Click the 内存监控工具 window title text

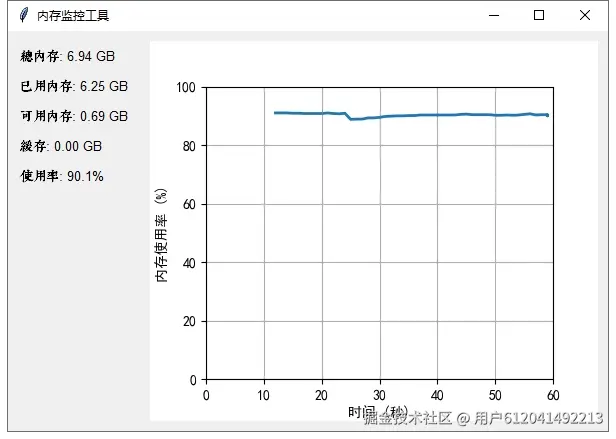[73, 16]
